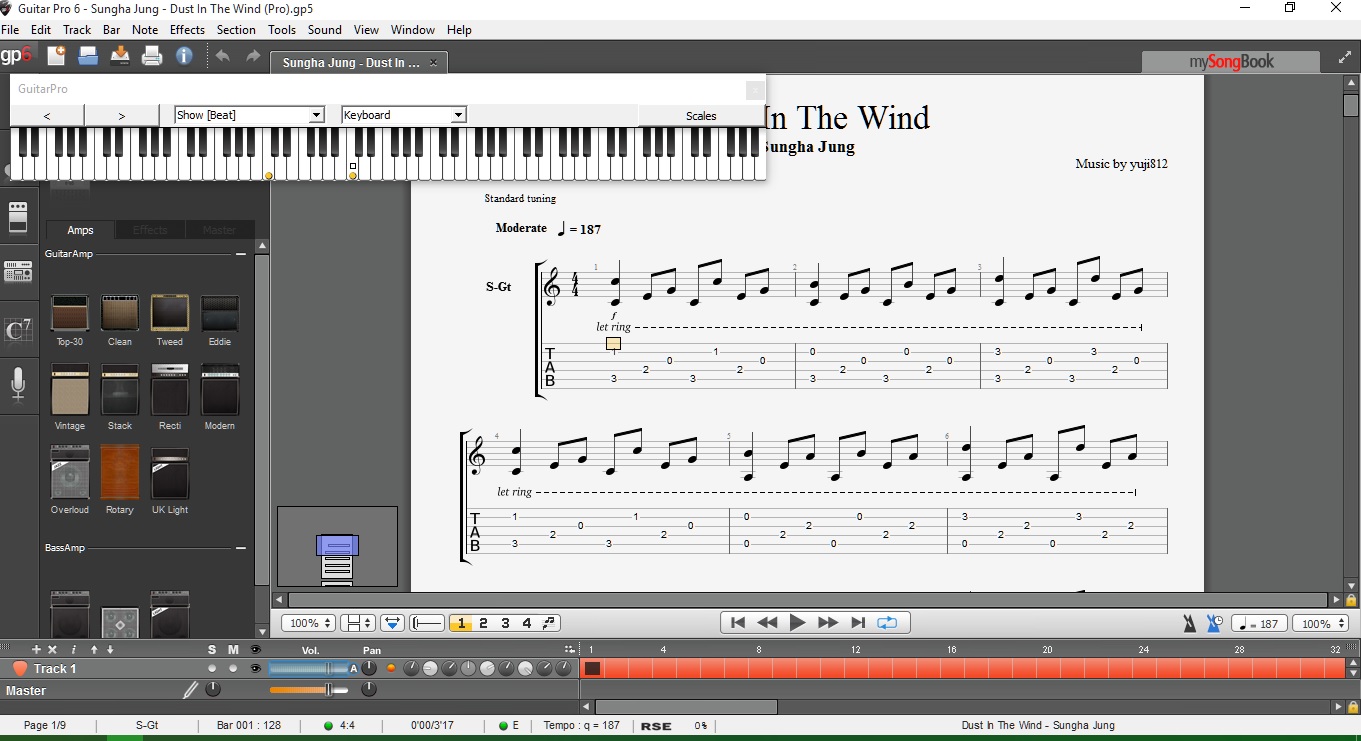Click the Scales button in keyboard panel
1361x741 pixels.
[701, 116]
